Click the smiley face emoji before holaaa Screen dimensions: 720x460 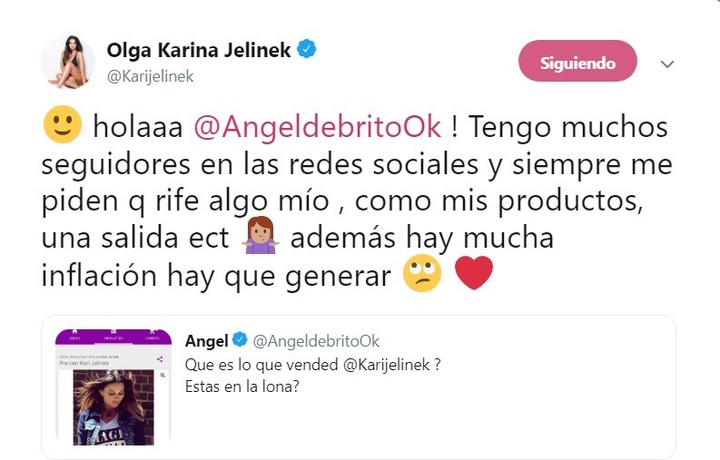62,124
